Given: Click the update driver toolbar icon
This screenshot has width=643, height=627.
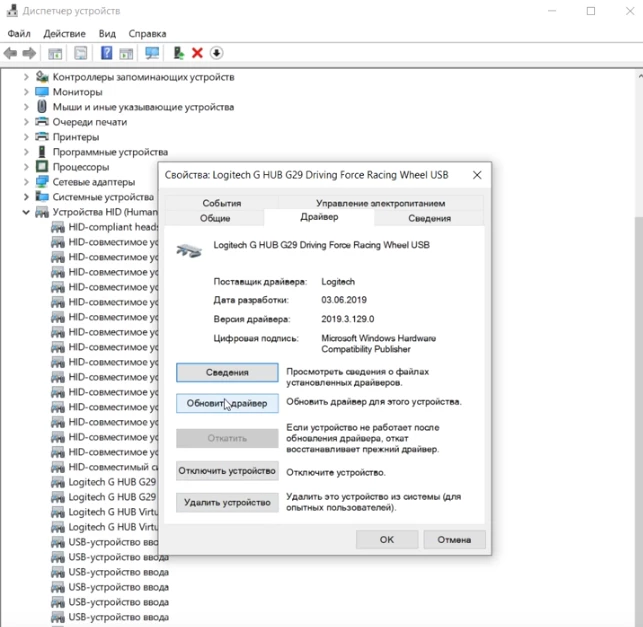Looking at the screenshot, I should (x=178, y=53).
